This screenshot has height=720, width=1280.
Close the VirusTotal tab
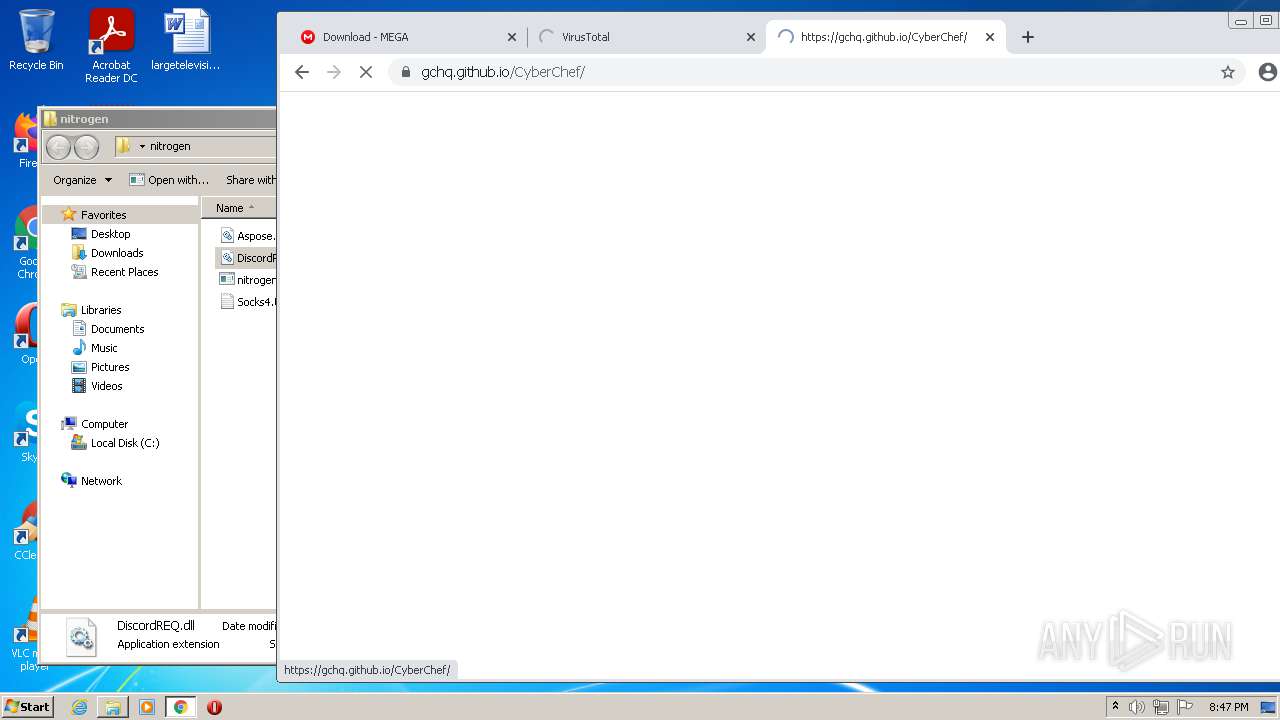point(751,37)
